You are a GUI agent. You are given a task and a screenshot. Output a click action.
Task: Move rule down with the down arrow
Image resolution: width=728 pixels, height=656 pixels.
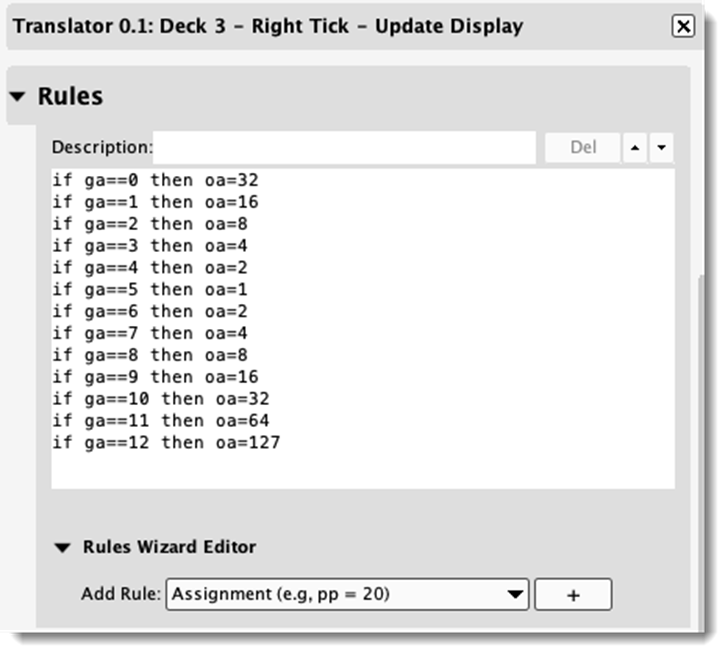tap(661, 149)
